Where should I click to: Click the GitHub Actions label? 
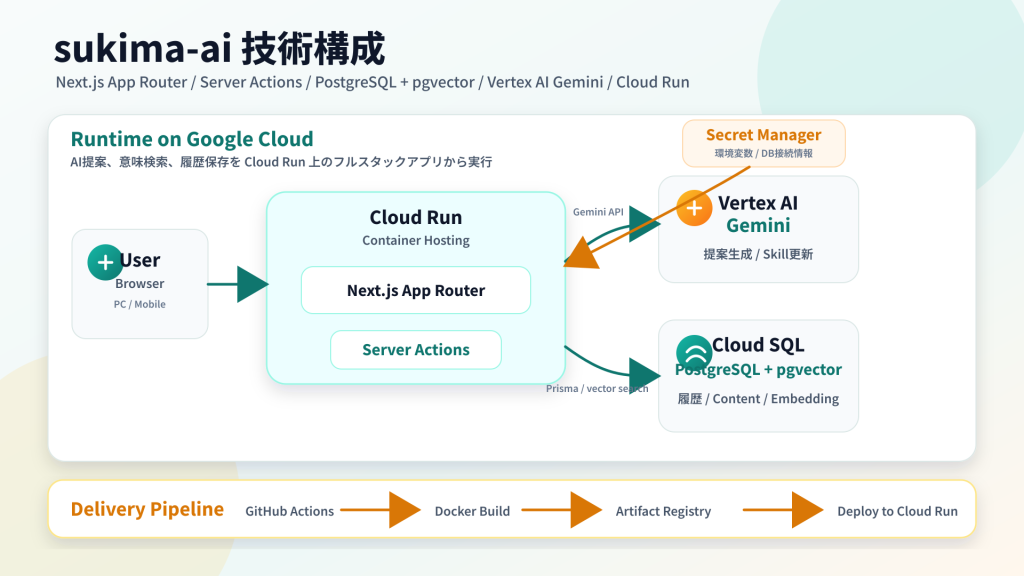tap(289, 511)
